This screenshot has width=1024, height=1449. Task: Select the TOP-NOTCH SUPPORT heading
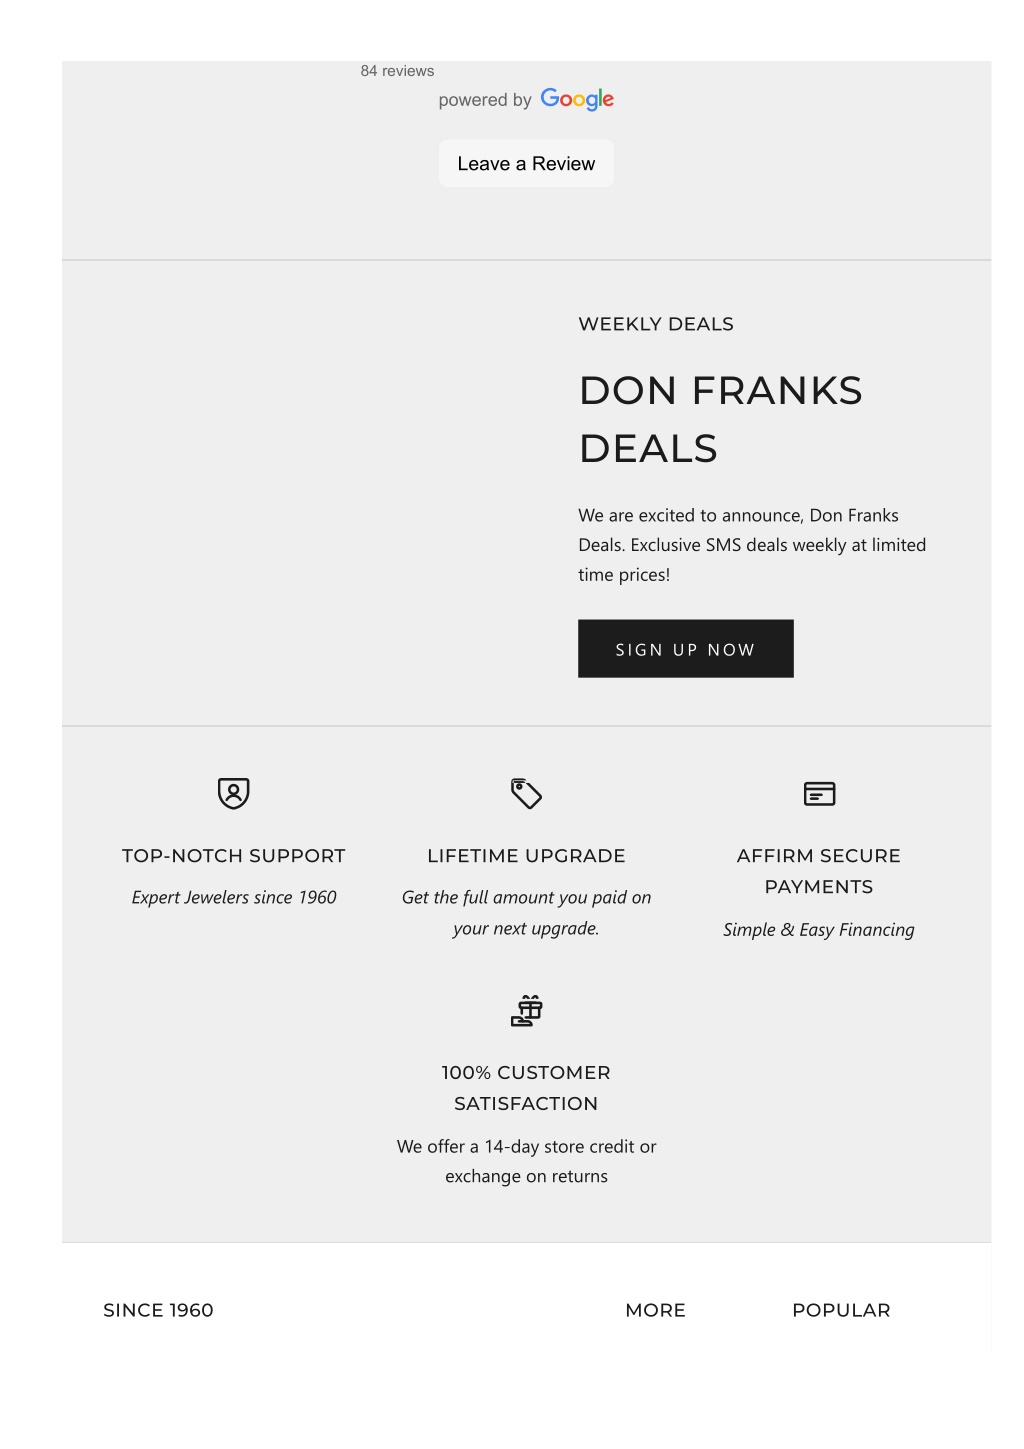[x=233, y=856]
